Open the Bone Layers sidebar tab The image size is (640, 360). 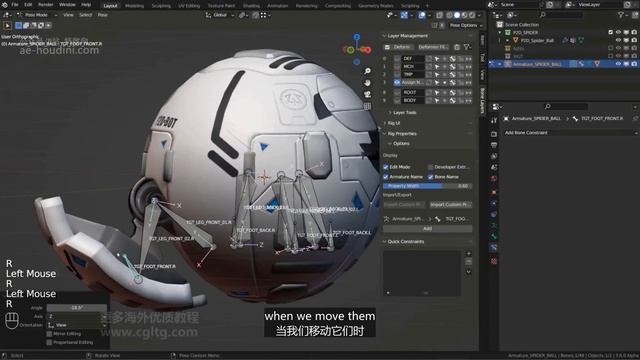click(482, 101)
